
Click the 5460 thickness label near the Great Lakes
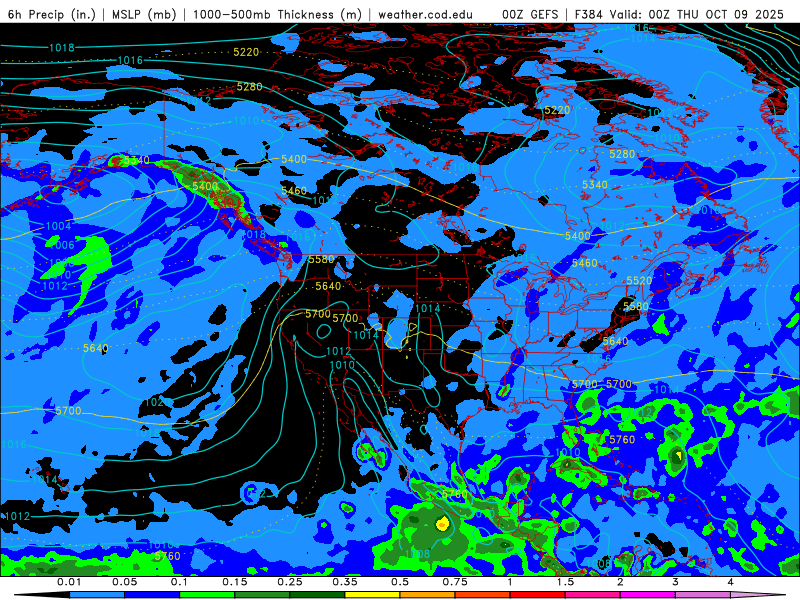(585, 263)
